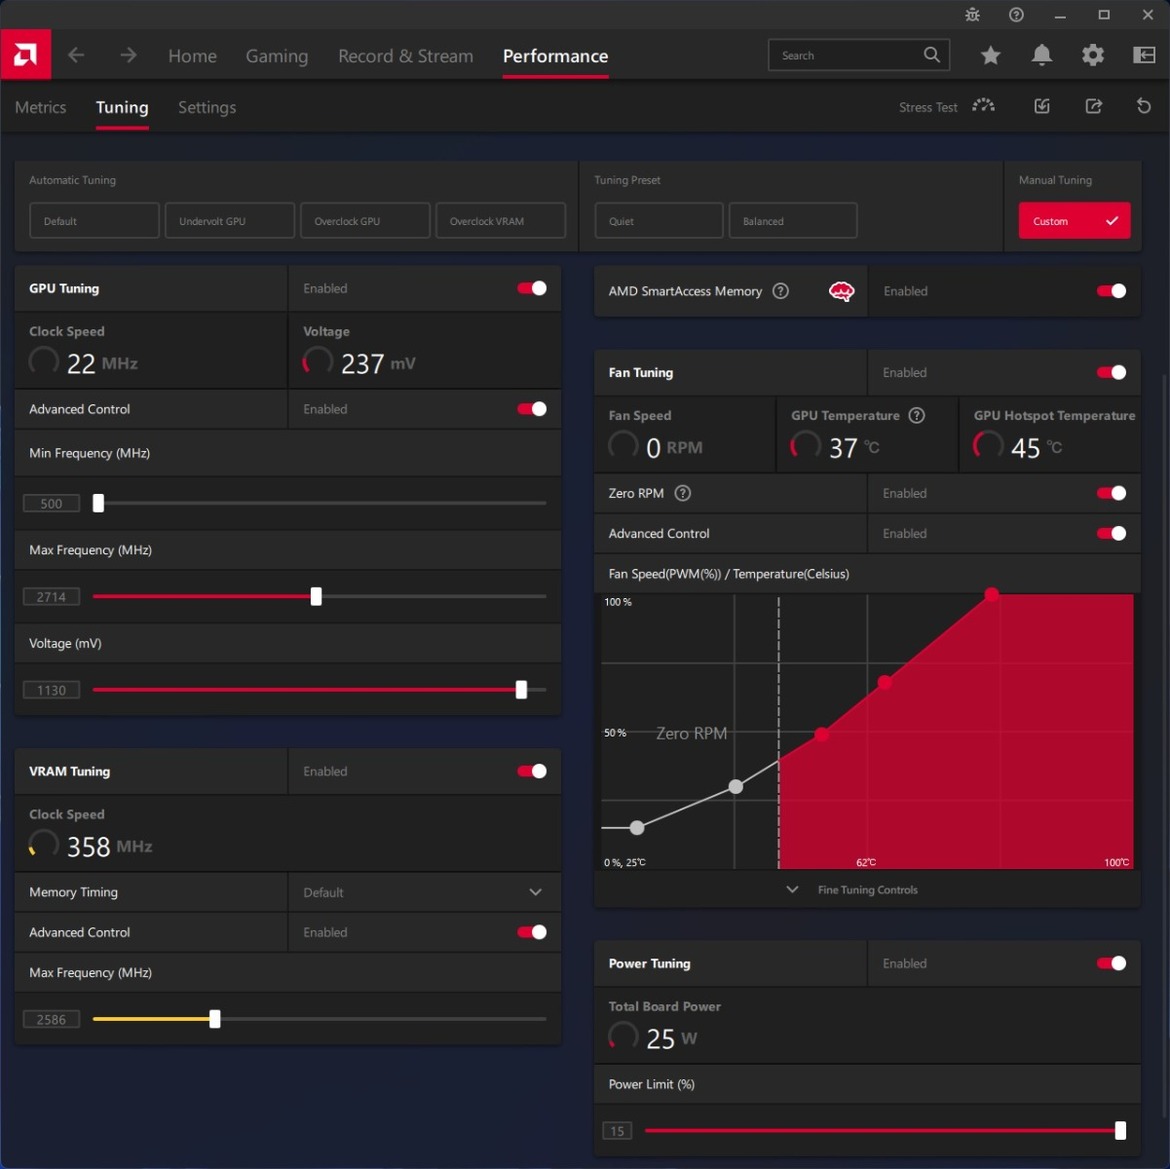Open the Gaming menu

tap(277, 56)
